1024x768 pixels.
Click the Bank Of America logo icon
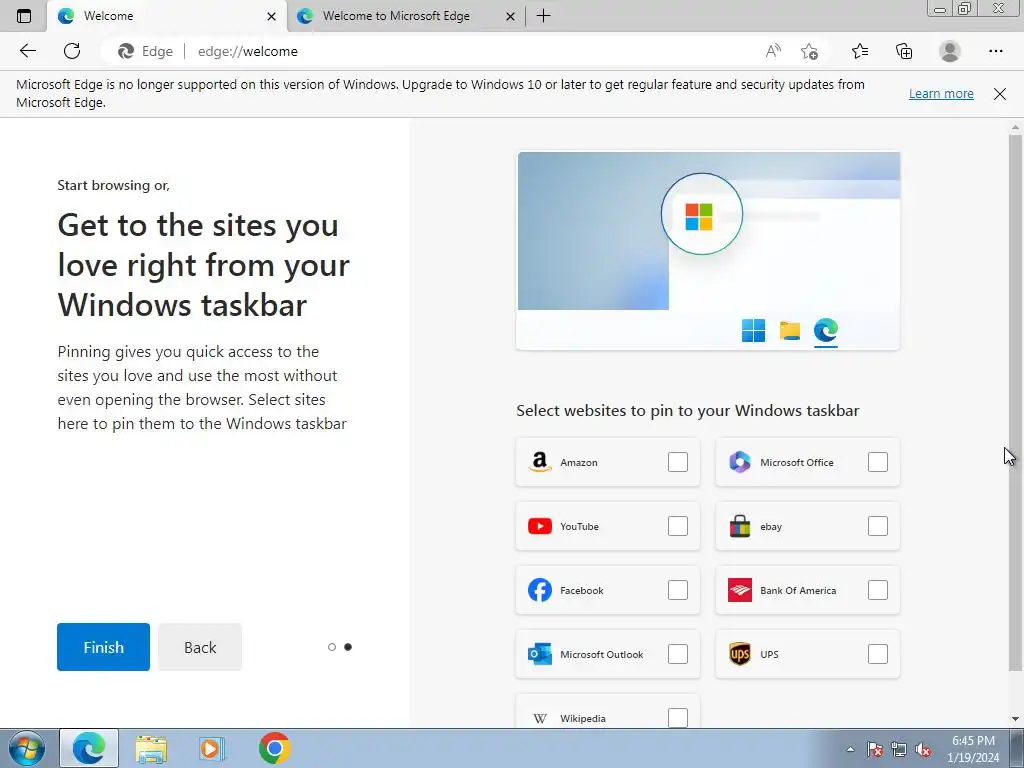(x=739, y=590)
